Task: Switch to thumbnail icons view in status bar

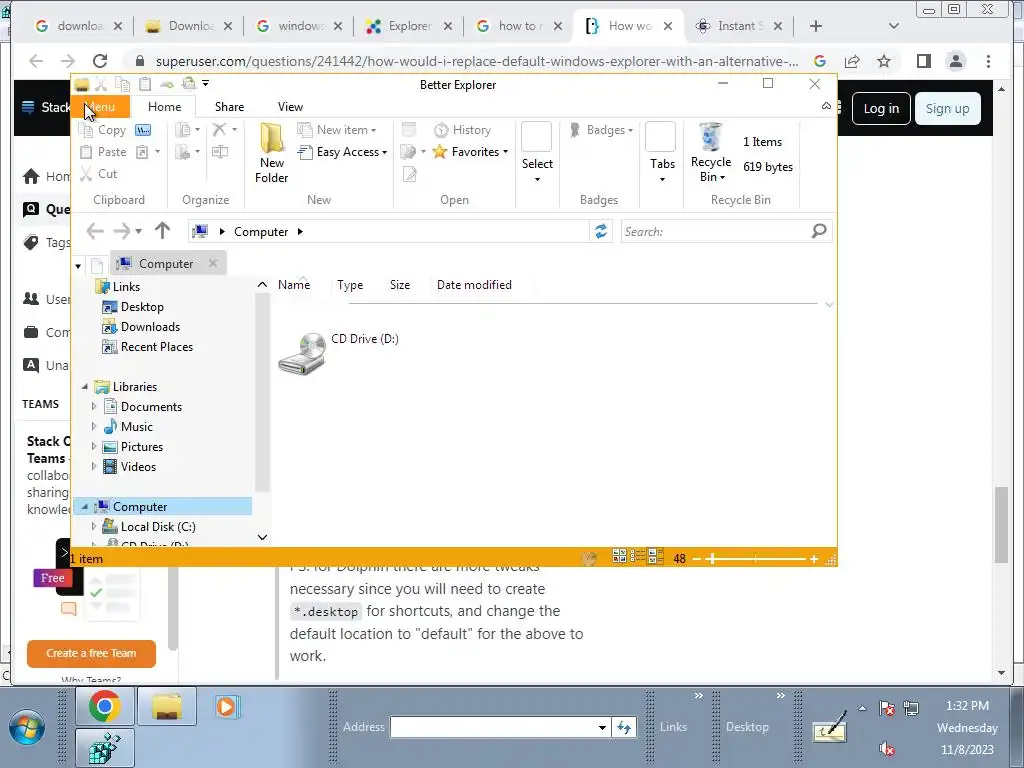Action: tap(619, 557)
